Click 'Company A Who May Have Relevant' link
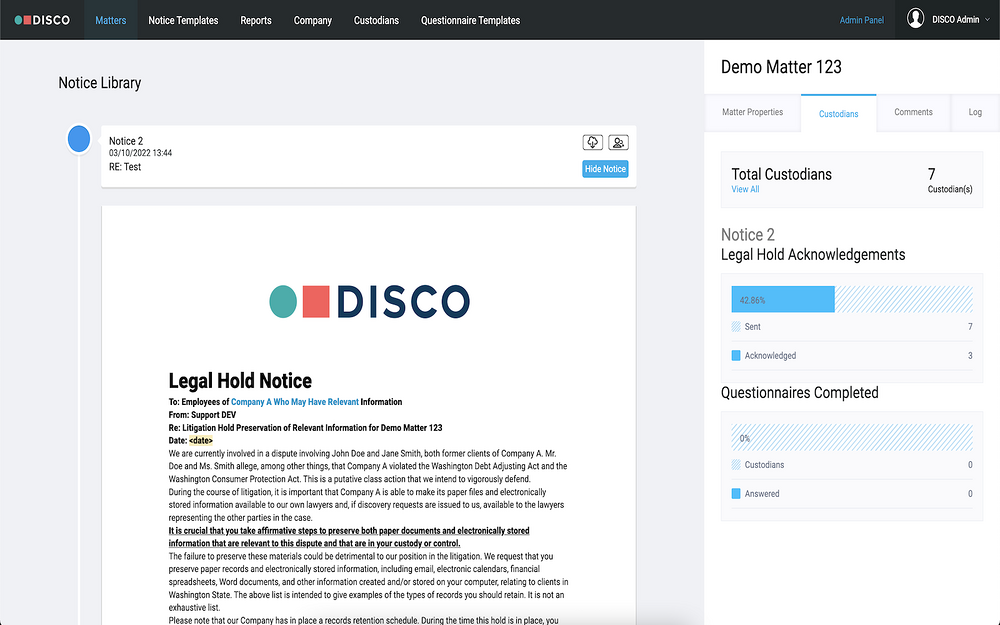 click(295, 402)
